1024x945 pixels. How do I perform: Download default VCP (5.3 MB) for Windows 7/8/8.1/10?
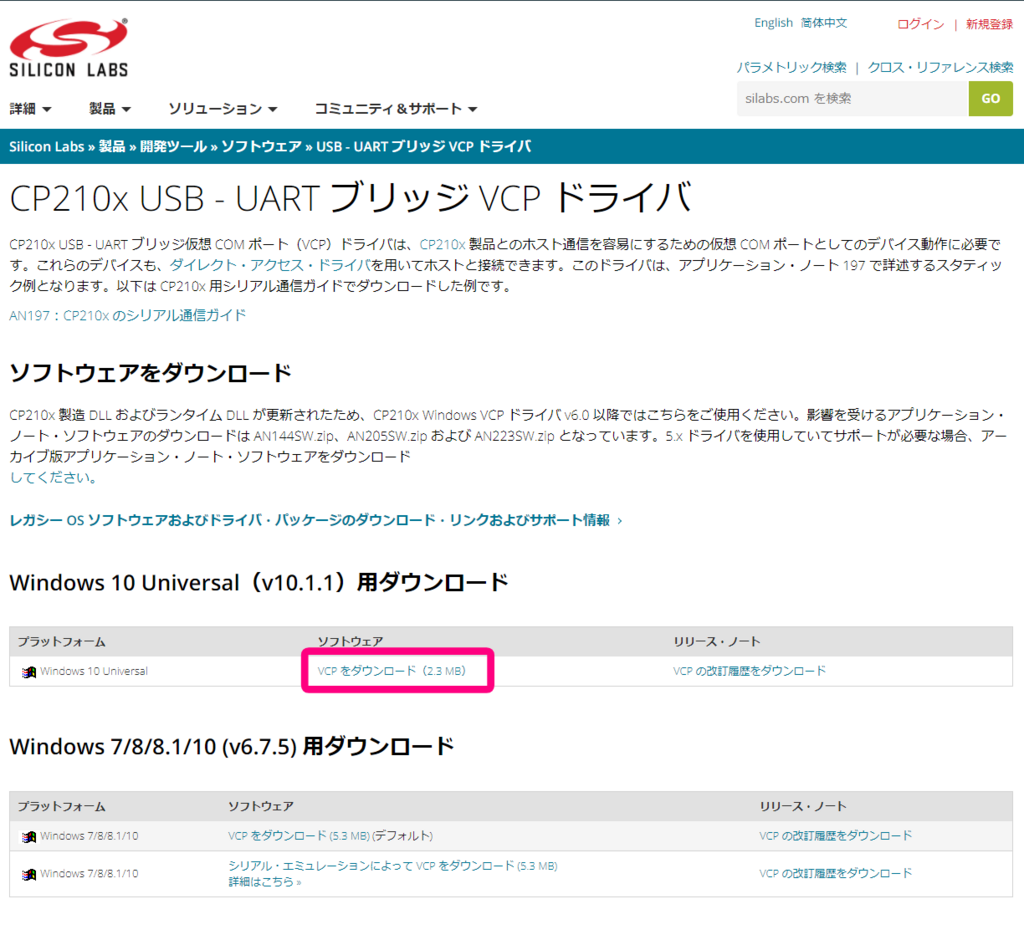click(x=298, y=836)
